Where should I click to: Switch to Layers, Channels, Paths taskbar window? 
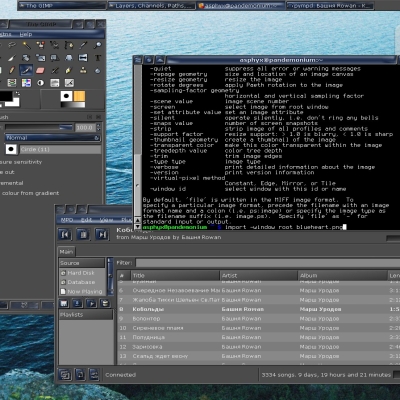coord(152,6)
